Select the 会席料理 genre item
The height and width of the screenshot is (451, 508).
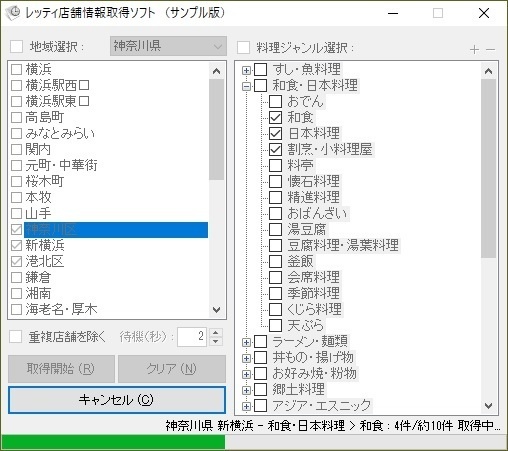coord(314,277)
